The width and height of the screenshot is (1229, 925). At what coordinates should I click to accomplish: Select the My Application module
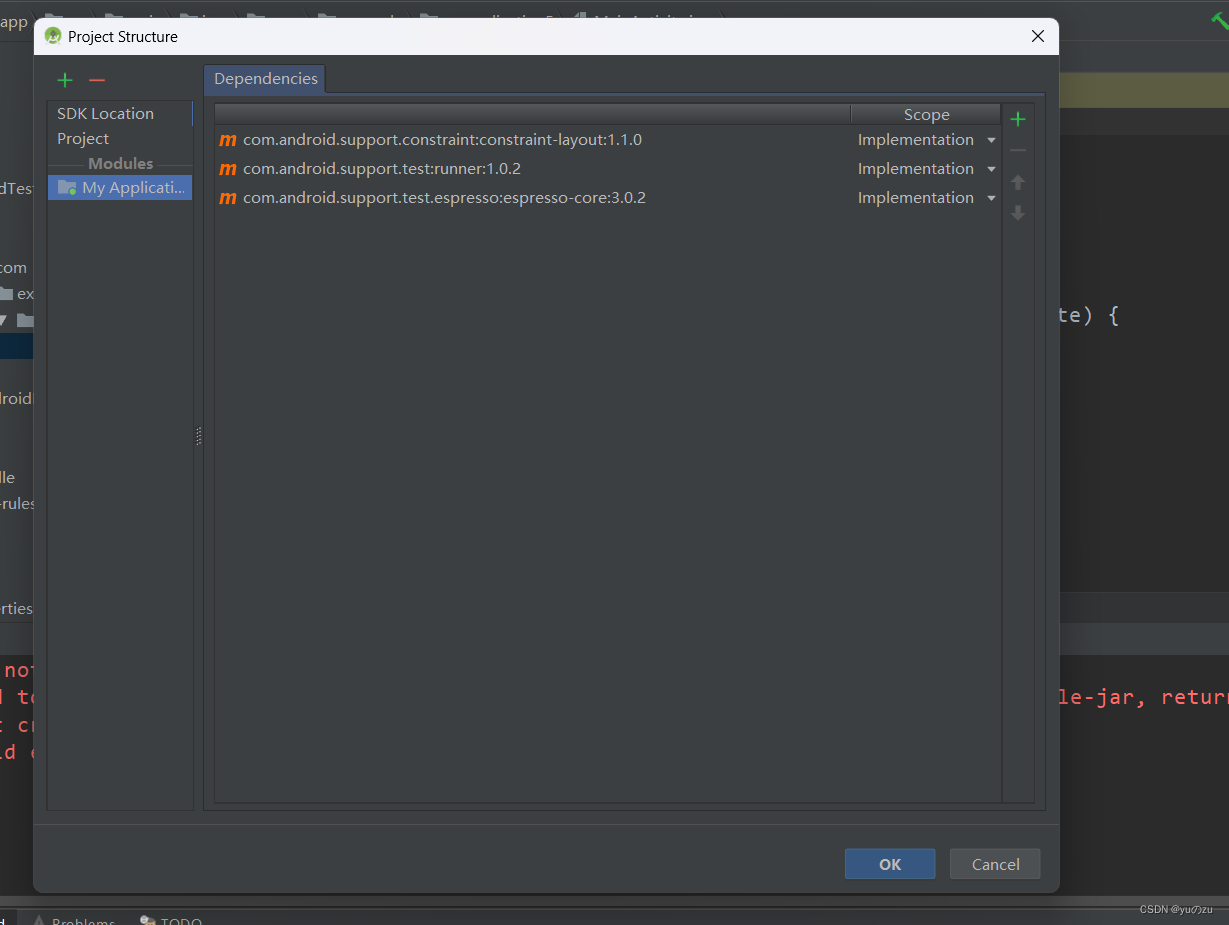pos(119,187)
